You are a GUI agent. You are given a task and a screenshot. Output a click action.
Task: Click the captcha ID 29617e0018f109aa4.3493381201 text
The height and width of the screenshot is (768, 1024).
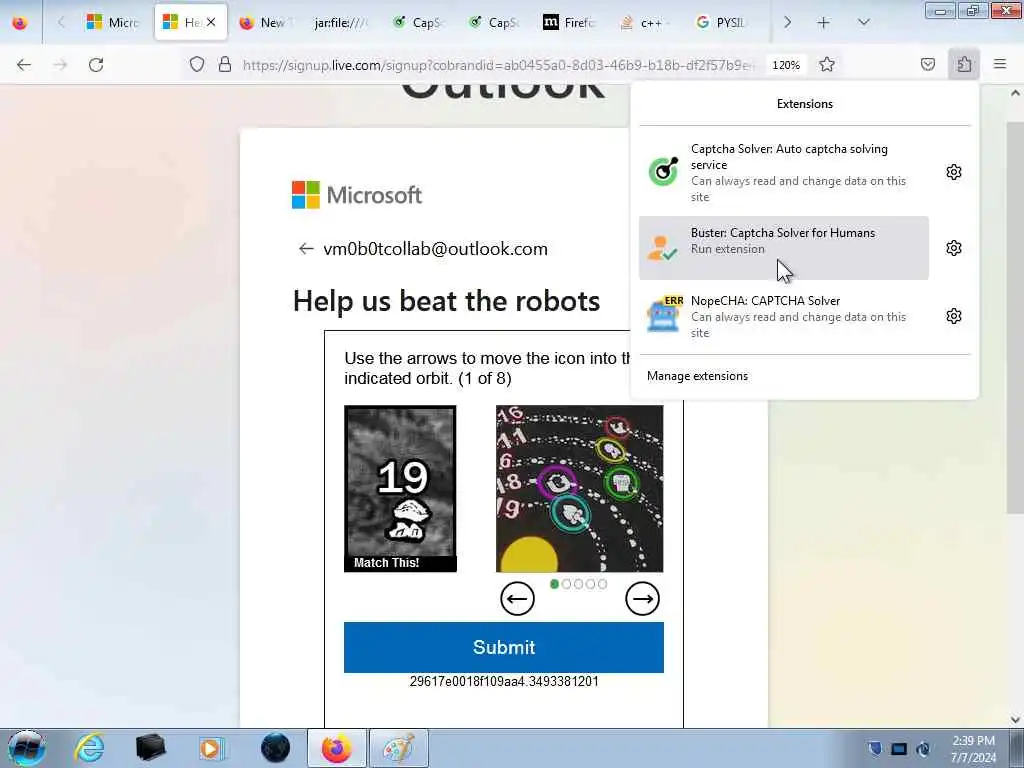click(504, 681)
